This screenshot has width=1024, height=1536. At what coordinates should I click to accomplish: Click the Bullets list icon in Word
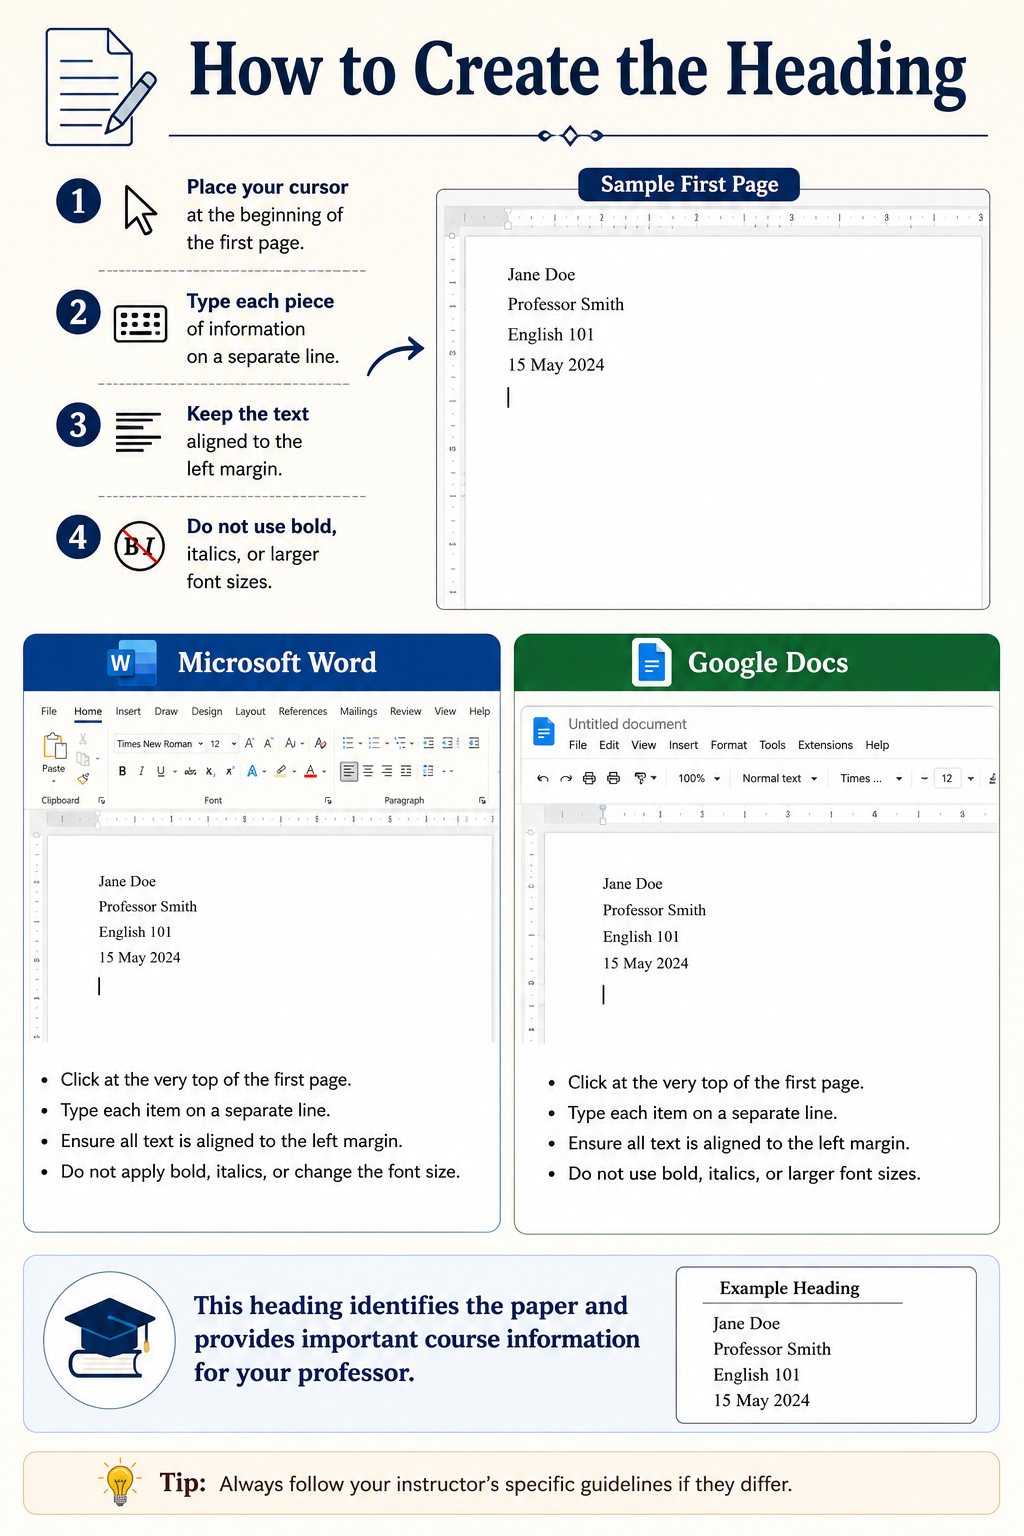coord(348,743)
